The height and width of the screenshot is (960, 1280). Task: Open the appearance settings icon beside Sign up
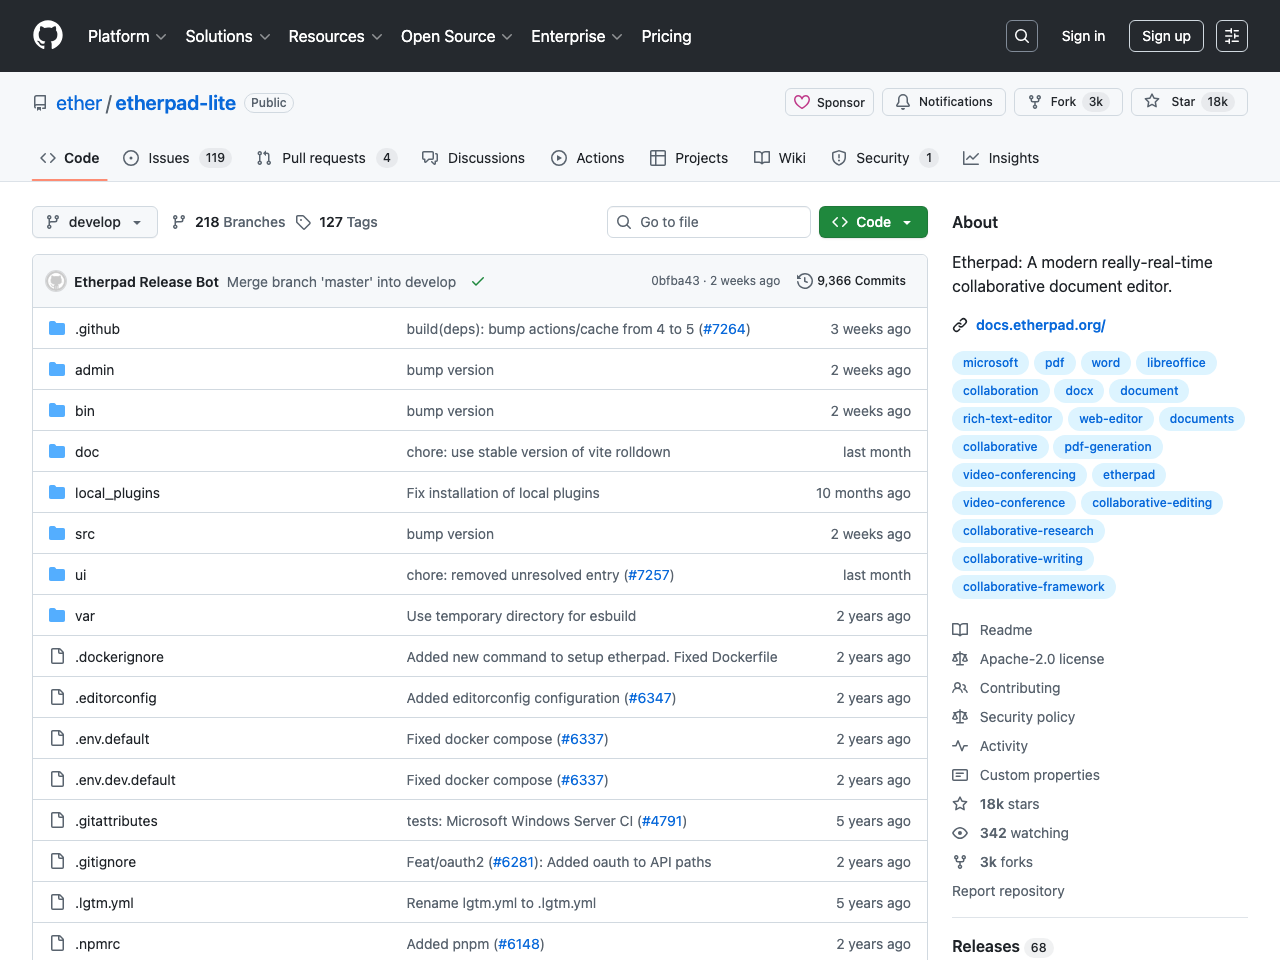(1231, 36)
